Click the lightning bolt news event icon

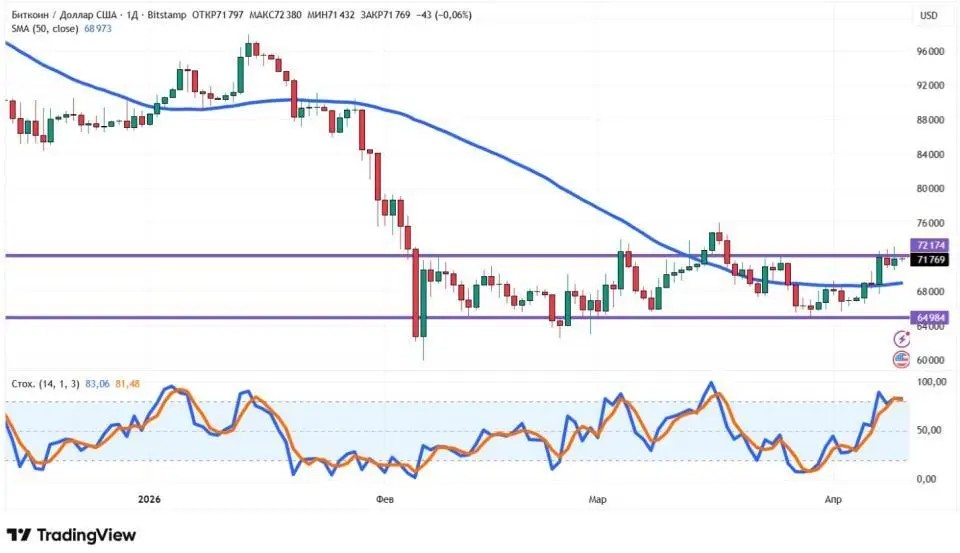coord(901,339)
